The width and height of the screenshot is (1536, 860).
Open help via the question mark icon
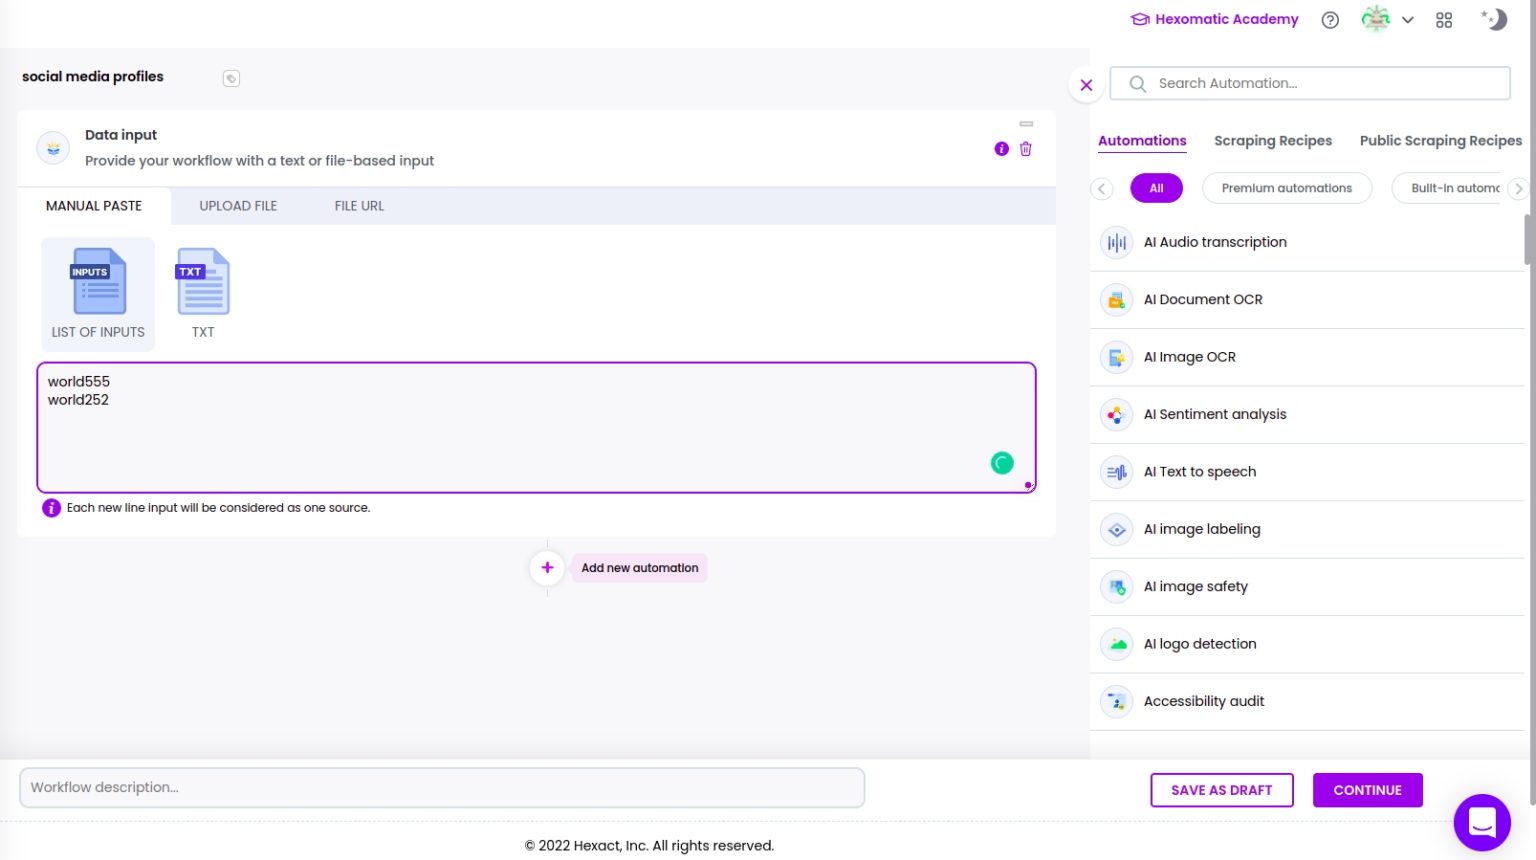[x=1330, y=19]
